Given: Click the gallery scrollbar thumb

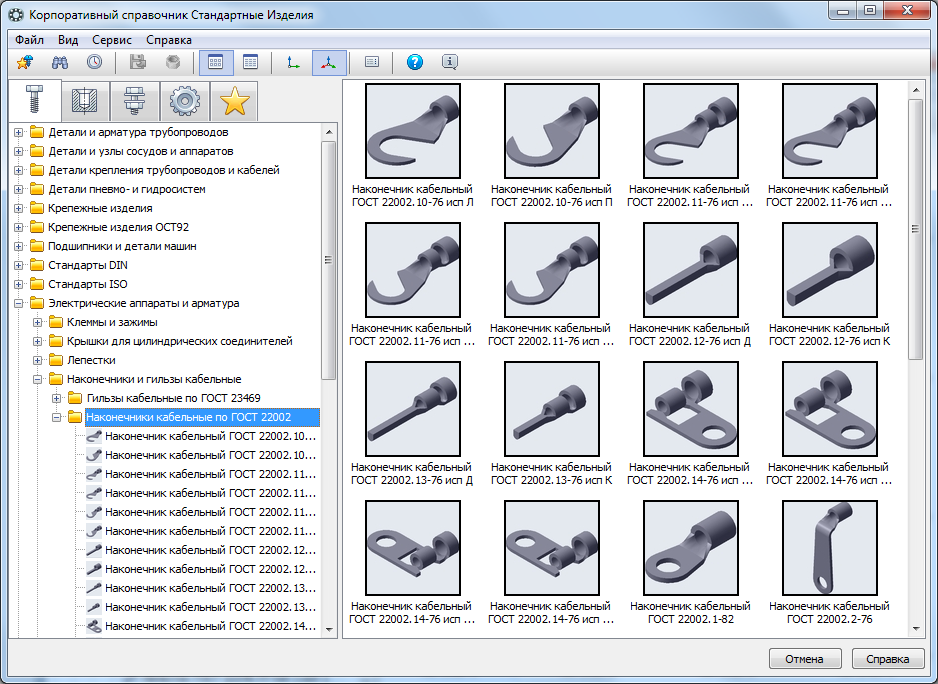Looking at the screenshot, I should coord(916,229).
